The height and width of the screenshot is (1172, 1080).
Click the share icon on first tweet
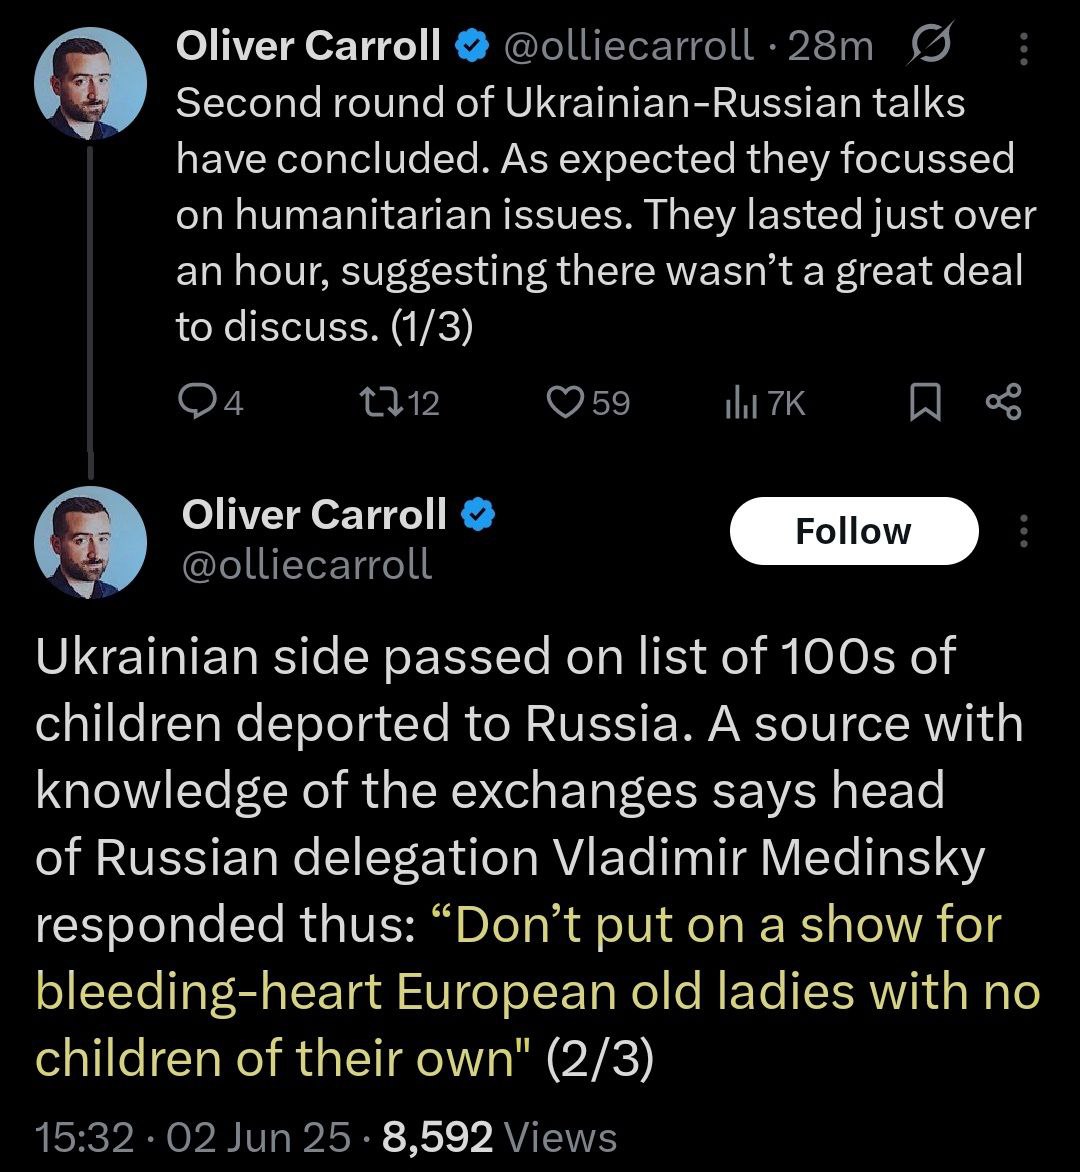coord(1004,402)
